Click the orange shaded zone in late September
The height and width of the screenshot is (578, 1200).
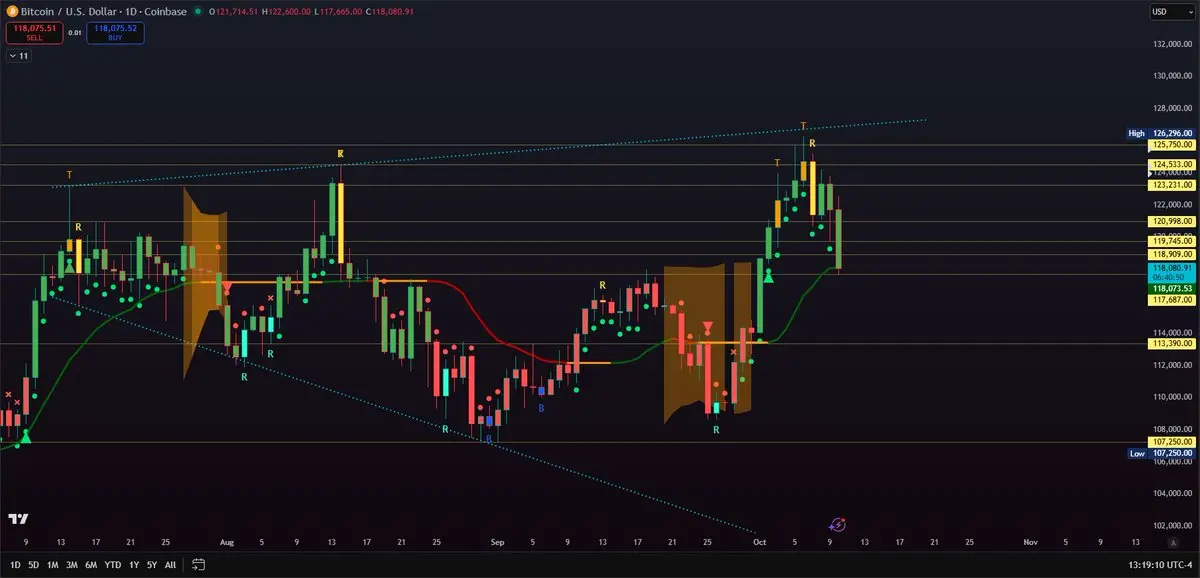click(x=695, y=345)
